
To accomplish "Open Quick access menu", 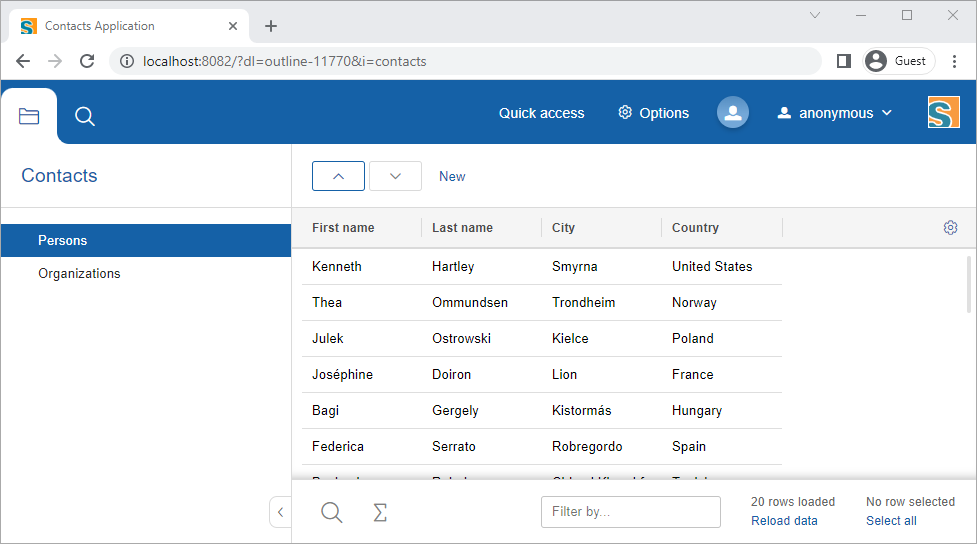I will click(x=541, y=113).
